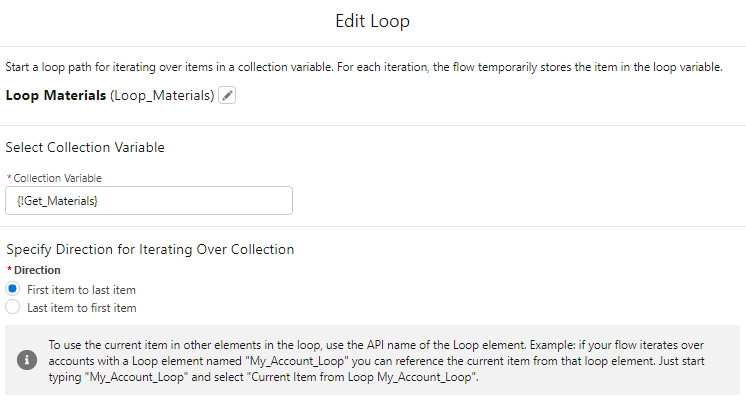
Task: Click the "(Loop_Materials)" API name text
Action: pyautogui.click(x=162, y=96)
